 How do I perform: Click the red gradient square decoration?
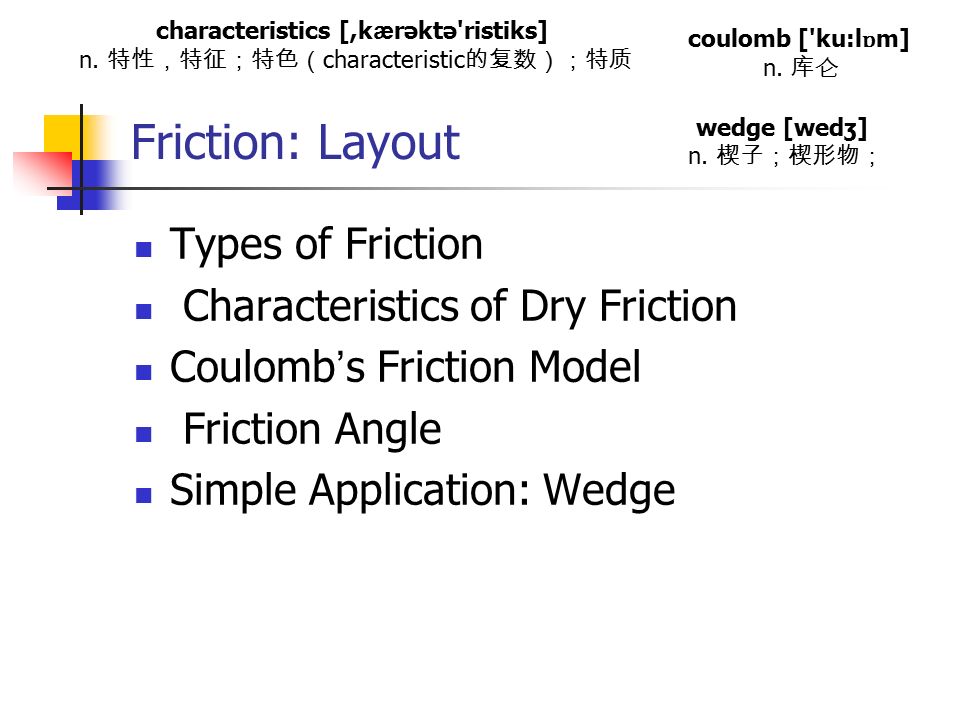pyautogui.click(x=42, y=174)
